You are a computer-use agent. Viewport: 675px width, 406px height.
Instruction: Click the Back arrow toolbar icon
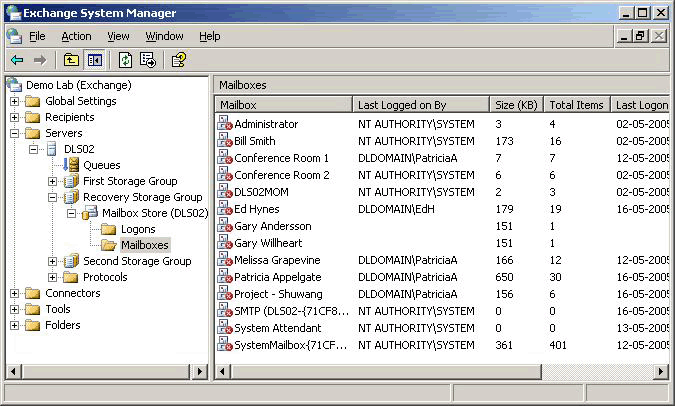pyautogui.click(x=17, y=60)
